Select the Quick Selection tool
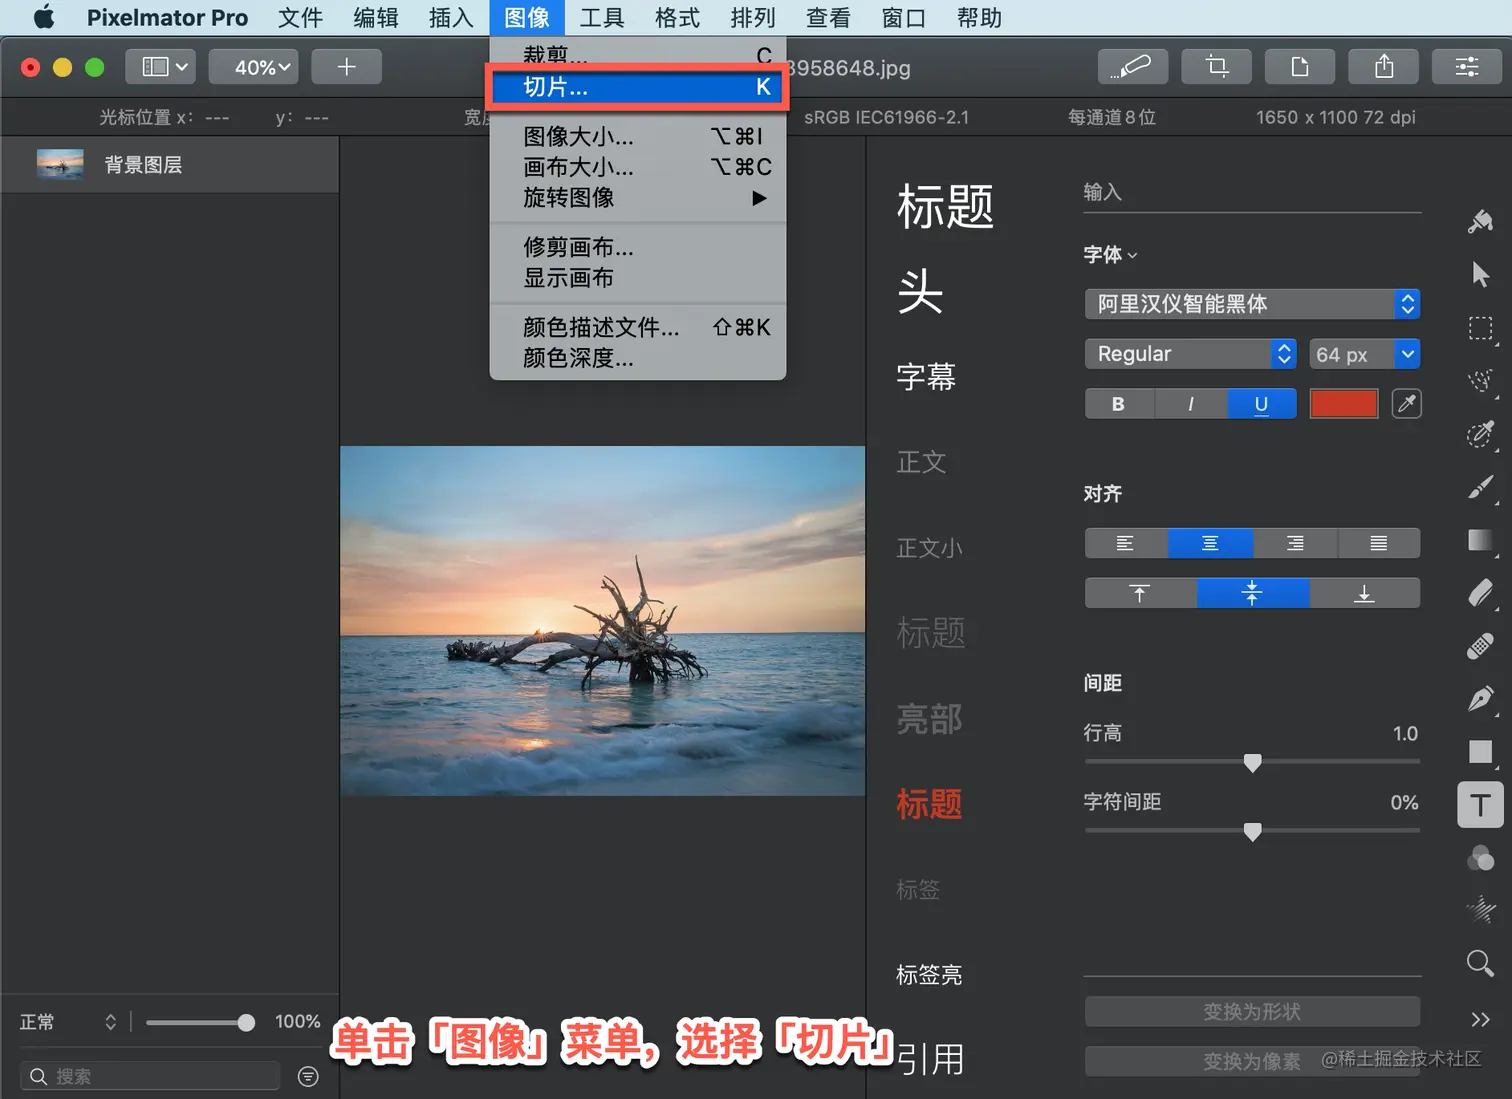1512x1099 pixels. (x=1481, y=380)
